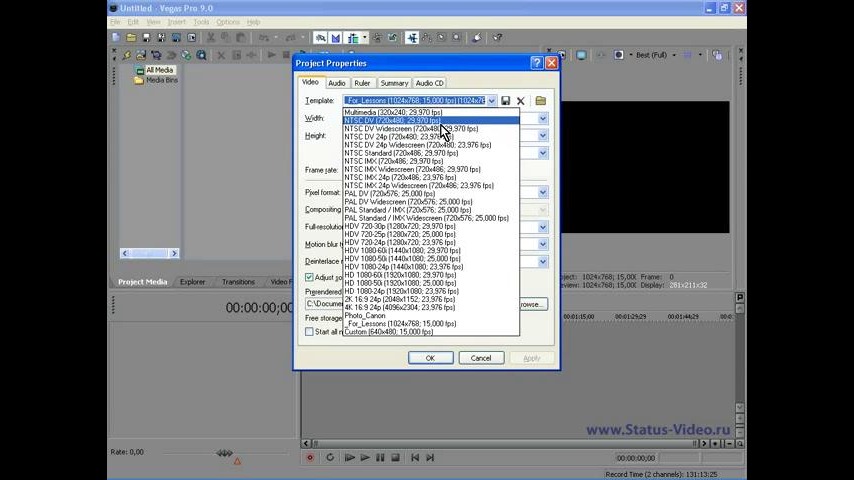This screenshot has width=854, height=480.
Task: Pick the Photo_Canon template from the list
Action: point(365,315)
